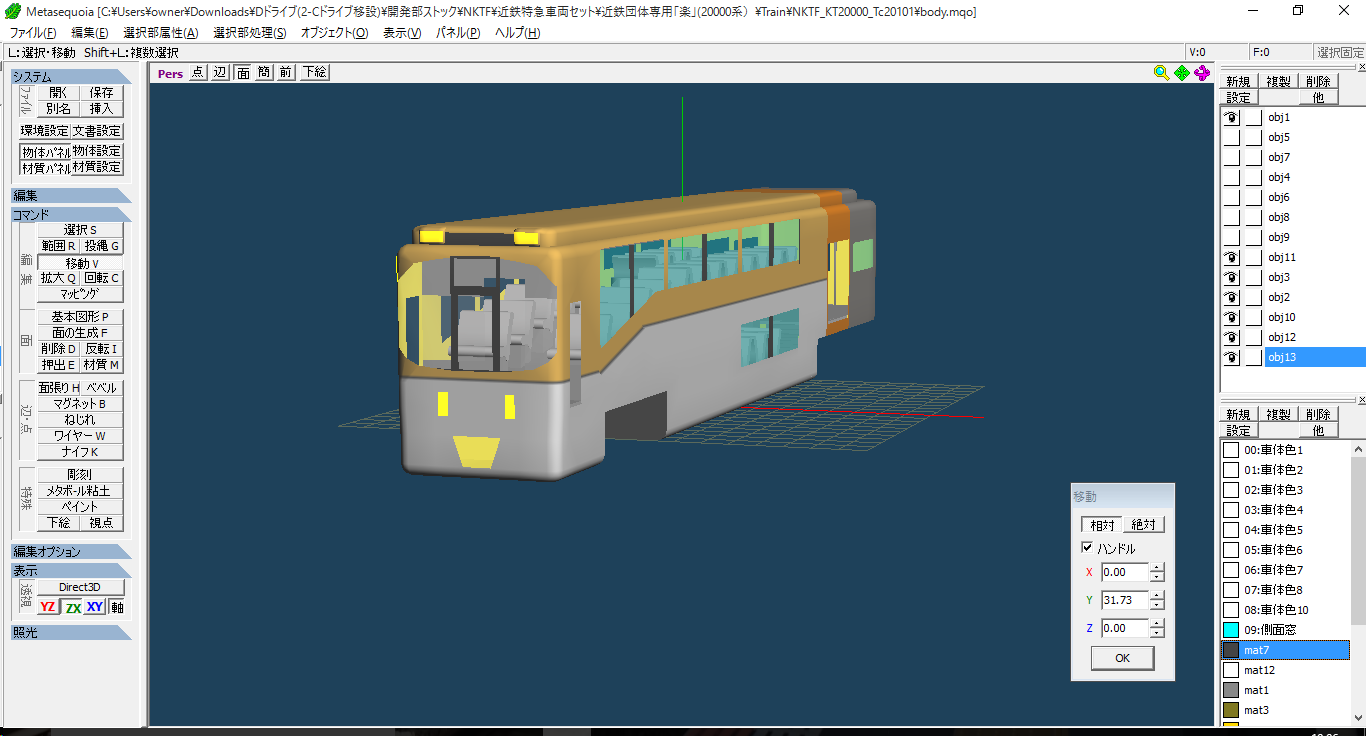Click the Pers perspective view label

[170, 73]
